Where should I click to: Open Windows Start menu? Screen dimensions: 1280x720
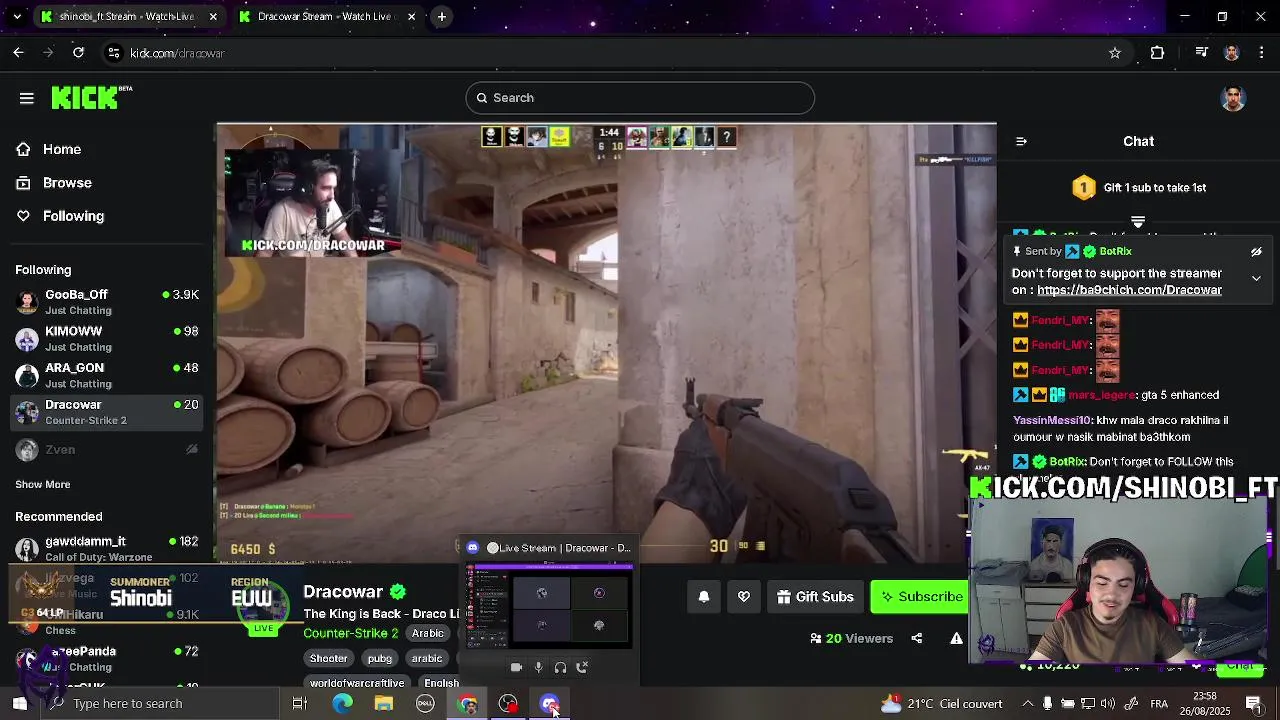(20, 703)
